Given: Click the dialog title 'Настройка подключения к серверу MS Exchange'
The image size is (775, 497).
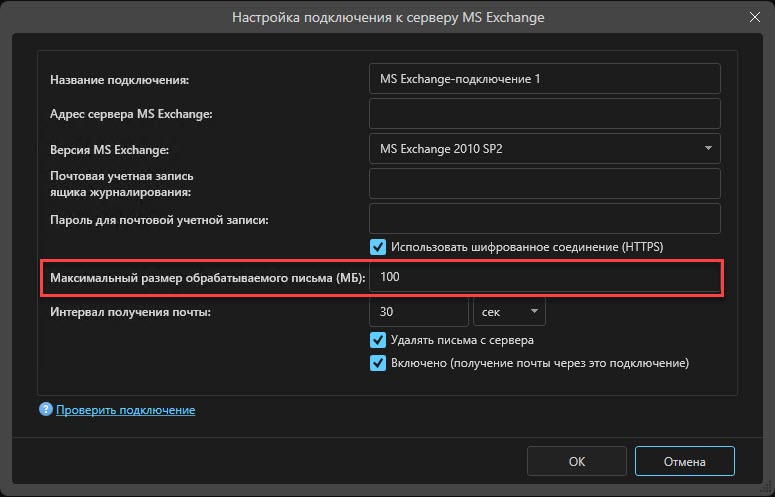Looking at the screenshot, I should coord(388,17).
